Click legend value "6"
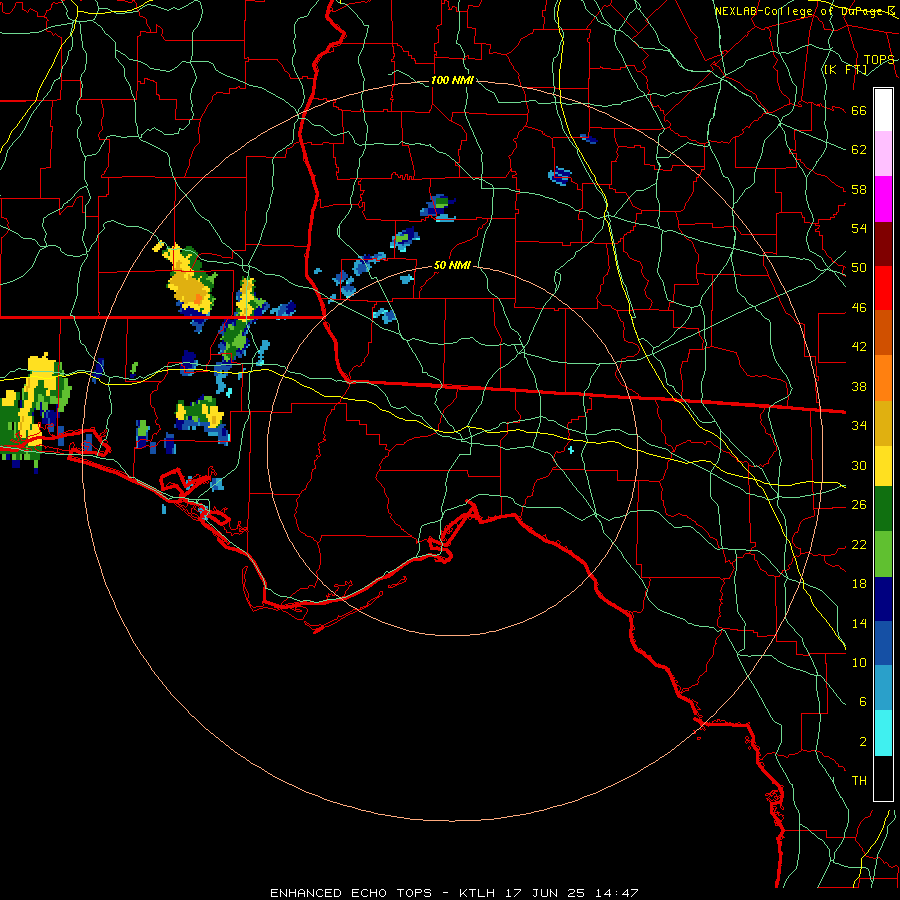This screenshot has width=900, height=900. pos(862,701)
